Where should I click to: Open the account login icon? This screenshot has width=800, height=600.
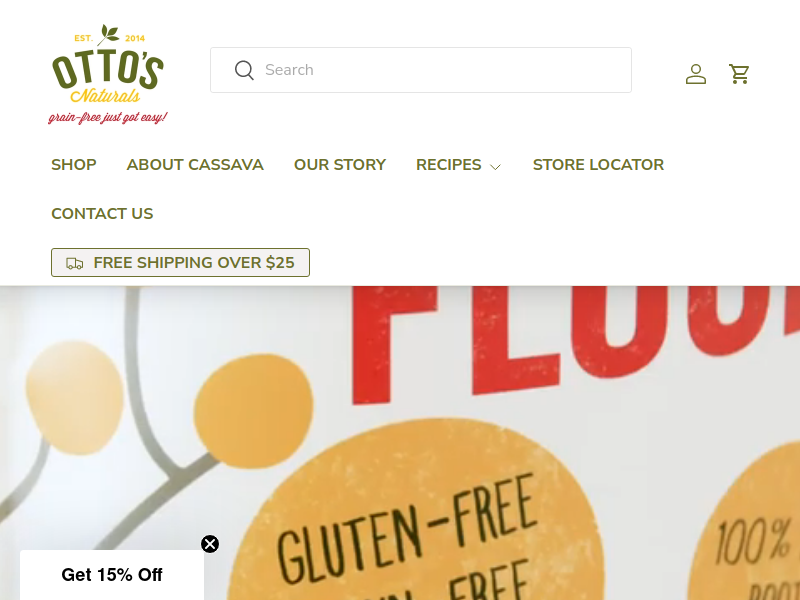(x=695, y=74)
